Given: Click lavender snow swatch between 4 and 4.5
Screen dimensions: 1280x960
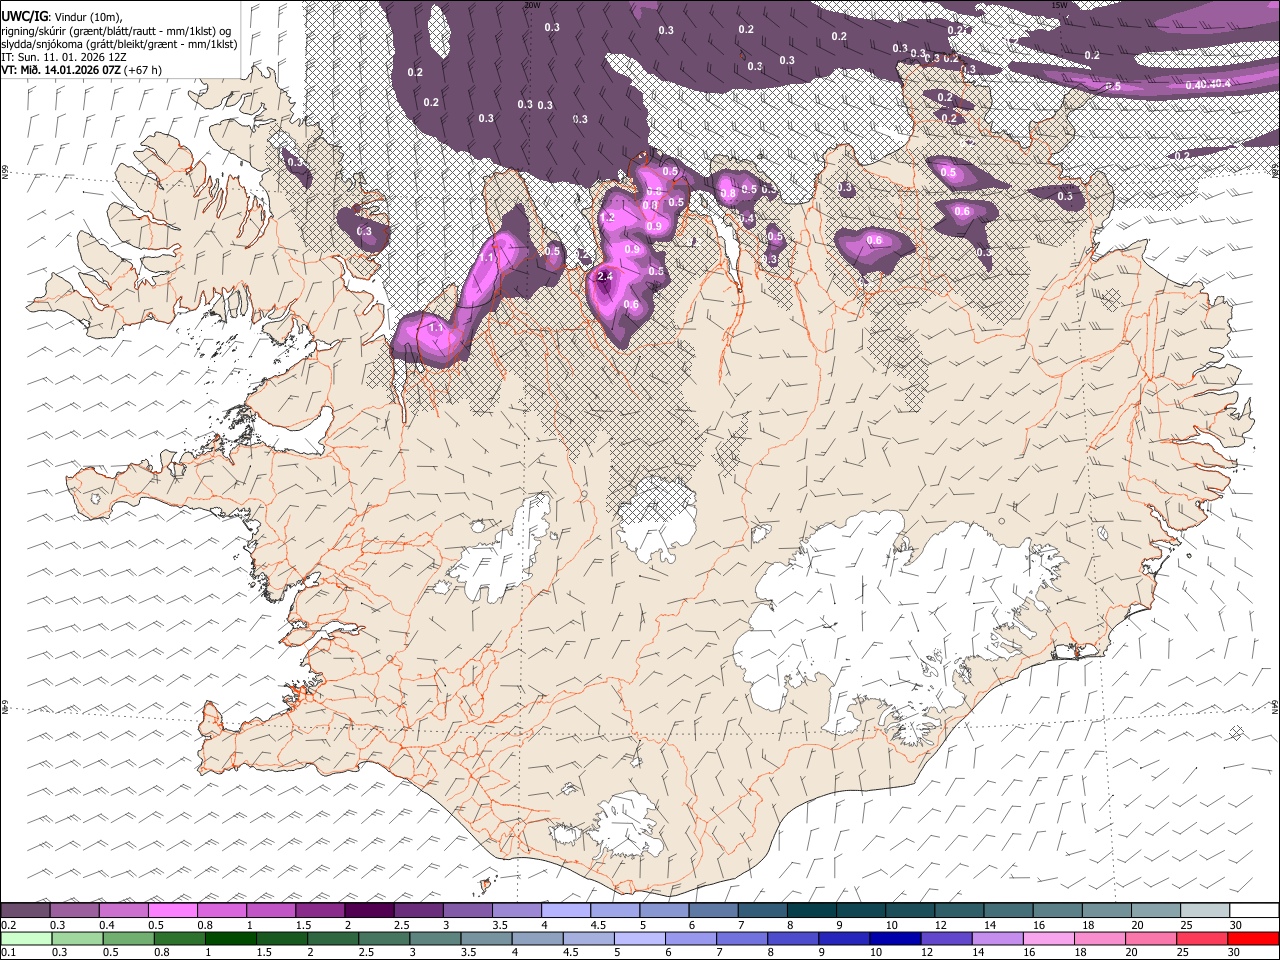Looking at the screenshot, I should coord(565,911).
